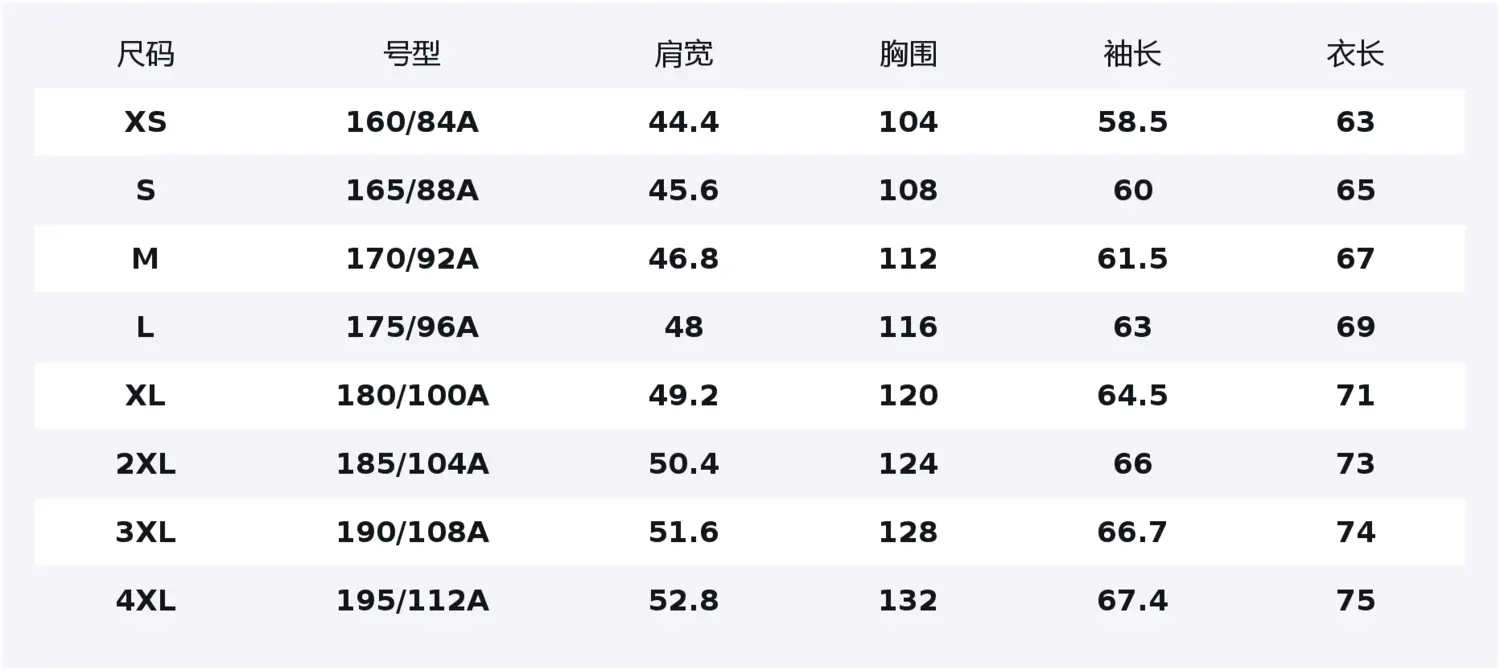Viewport: 1500px width, 670px height.
Task: Select the M size row label
Action: tap(145, 259)
